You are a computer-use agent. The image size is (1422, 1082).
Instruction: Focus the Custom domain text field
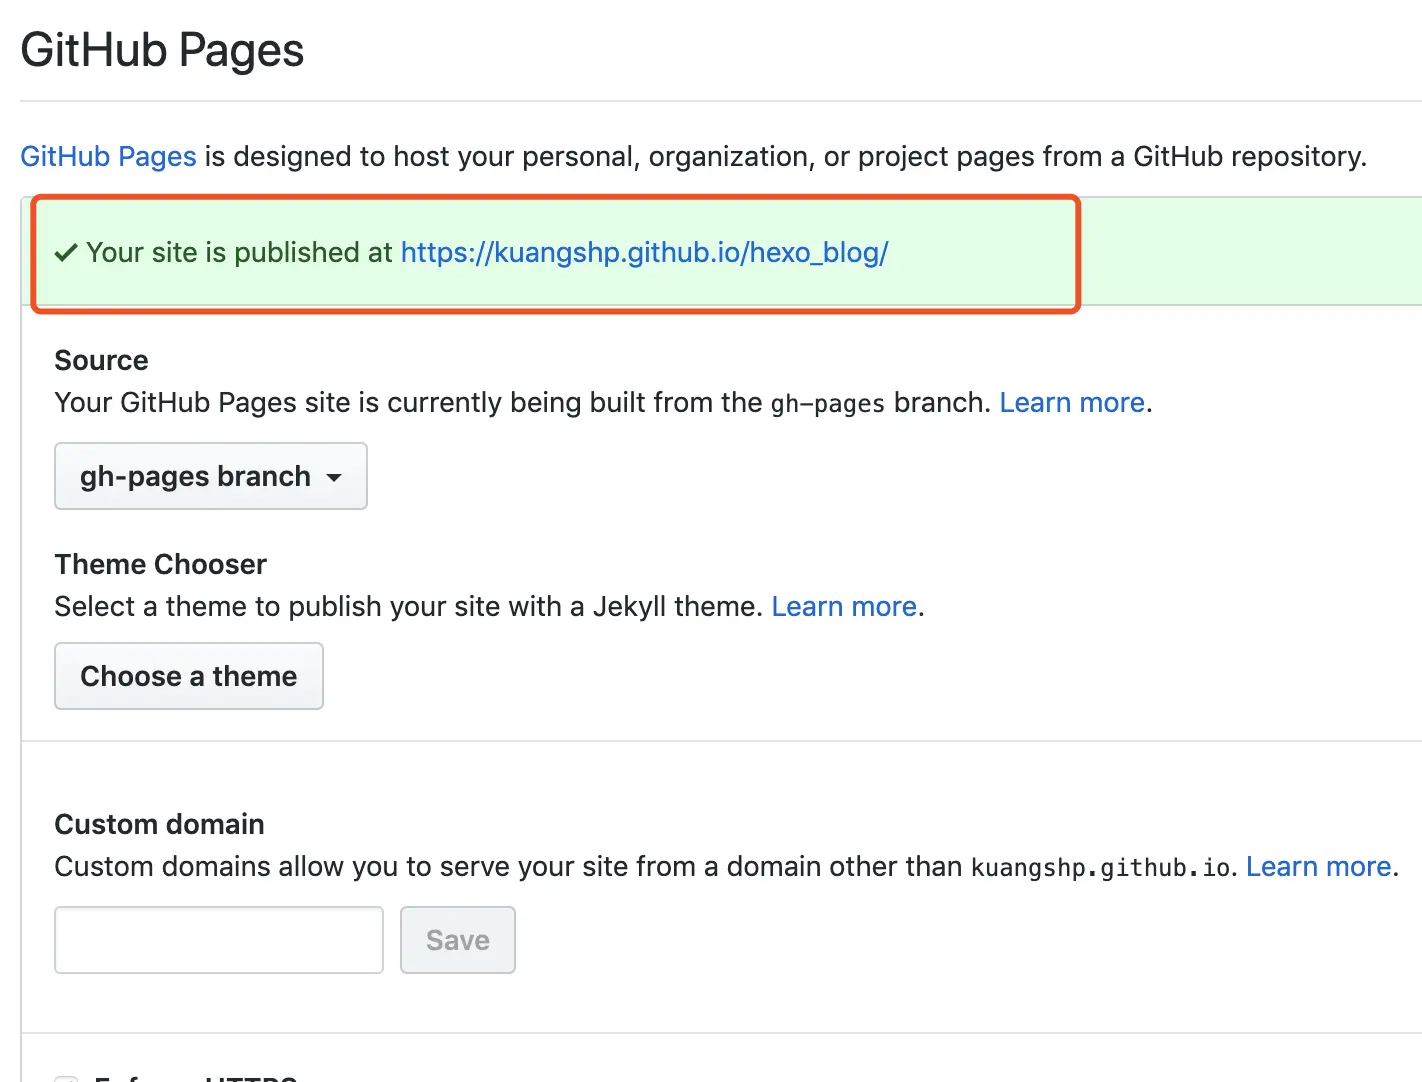coord(219,940)
